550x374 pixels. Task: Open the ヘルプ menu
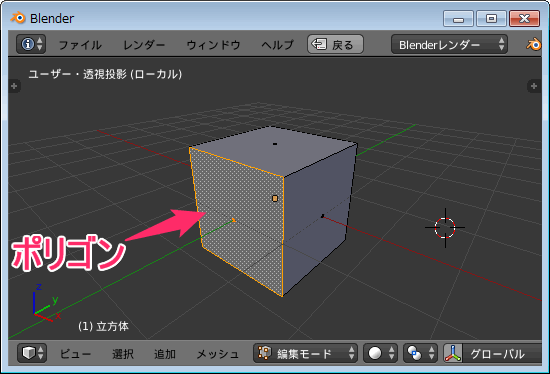[x=277, y=45]
